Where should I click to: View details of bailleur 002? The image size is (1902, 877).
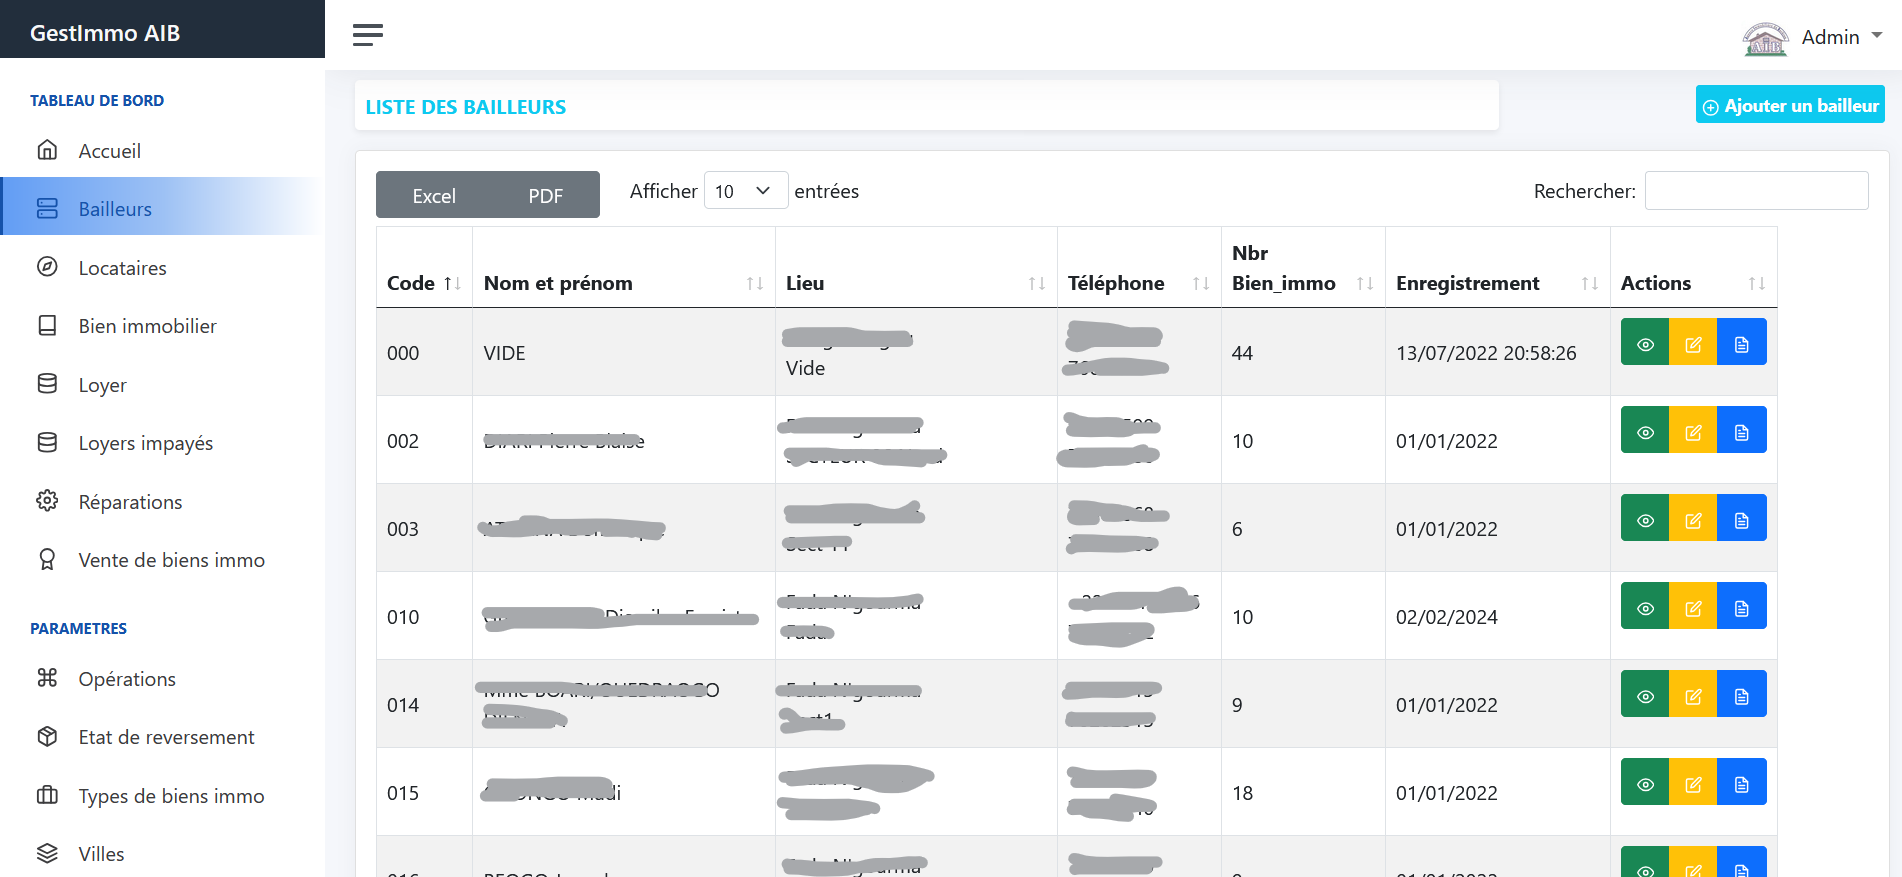[x=1645, y=430]
